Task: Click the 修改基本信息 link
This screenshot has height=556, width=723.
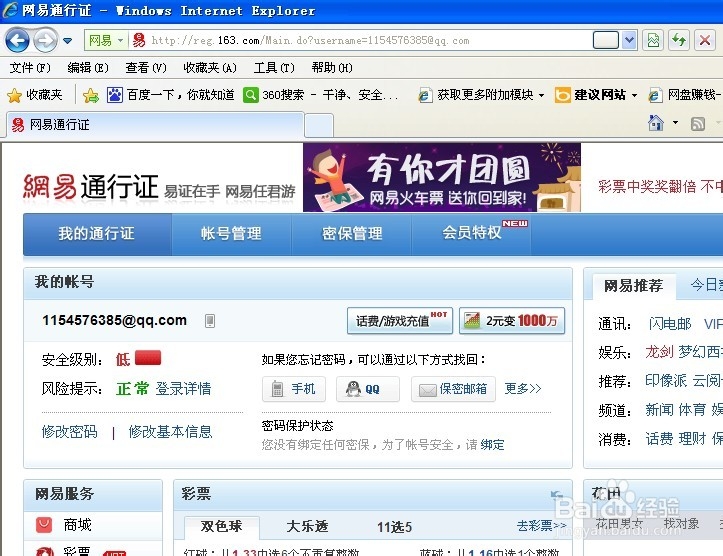Action: [170, 432]
